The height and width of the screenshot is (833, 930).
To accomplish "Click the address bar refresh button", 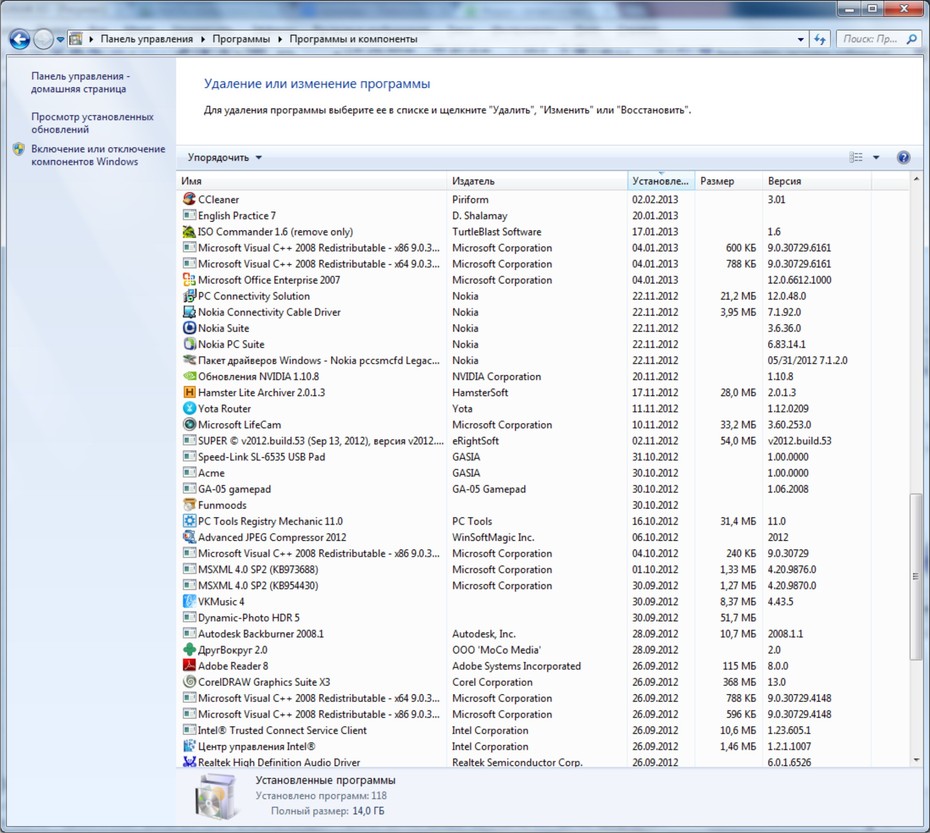I will click(x=820, y=39).
